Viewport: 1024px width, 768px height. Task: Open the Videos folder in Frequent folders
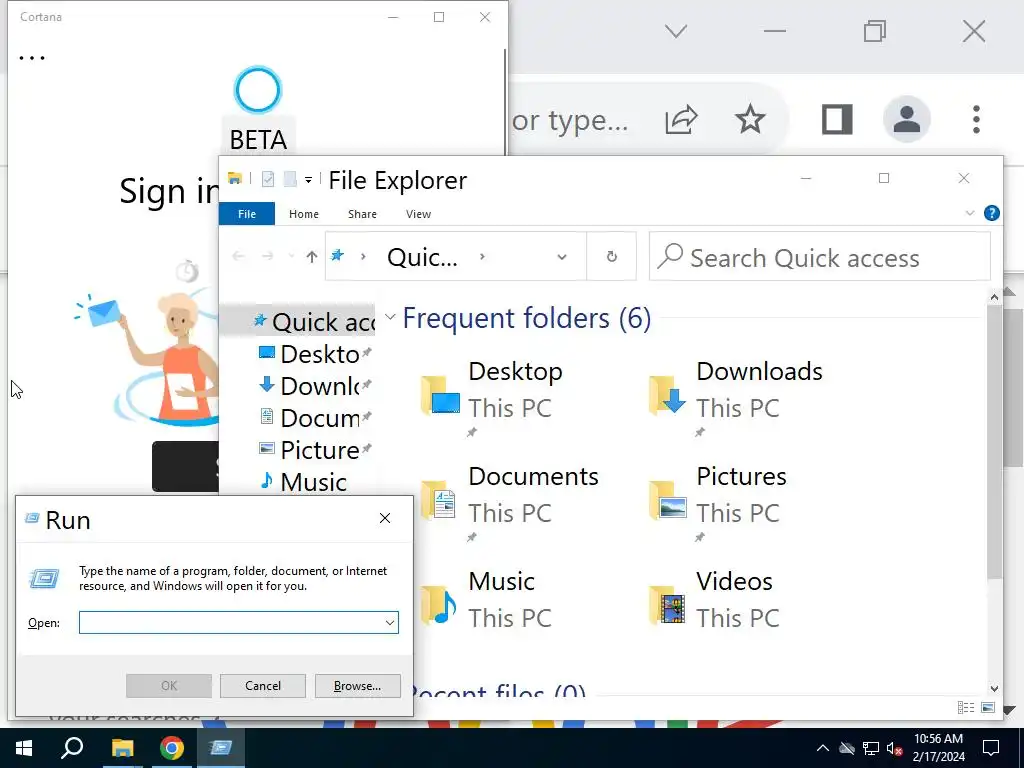[x=713, y=600]
